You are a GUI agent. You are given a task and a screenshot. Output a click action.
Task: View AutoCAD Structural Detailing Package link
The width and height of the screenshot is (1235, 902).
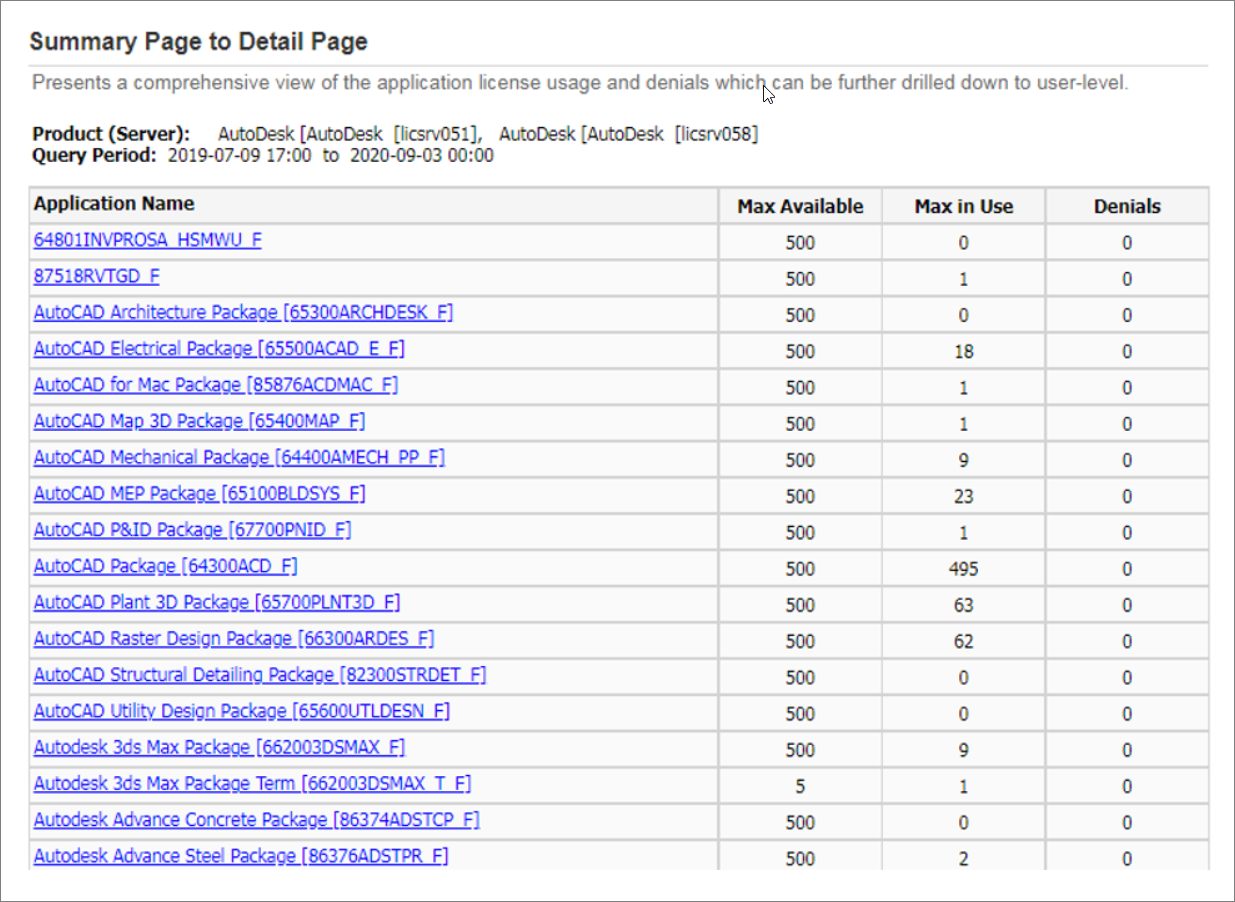pos(260,675)
